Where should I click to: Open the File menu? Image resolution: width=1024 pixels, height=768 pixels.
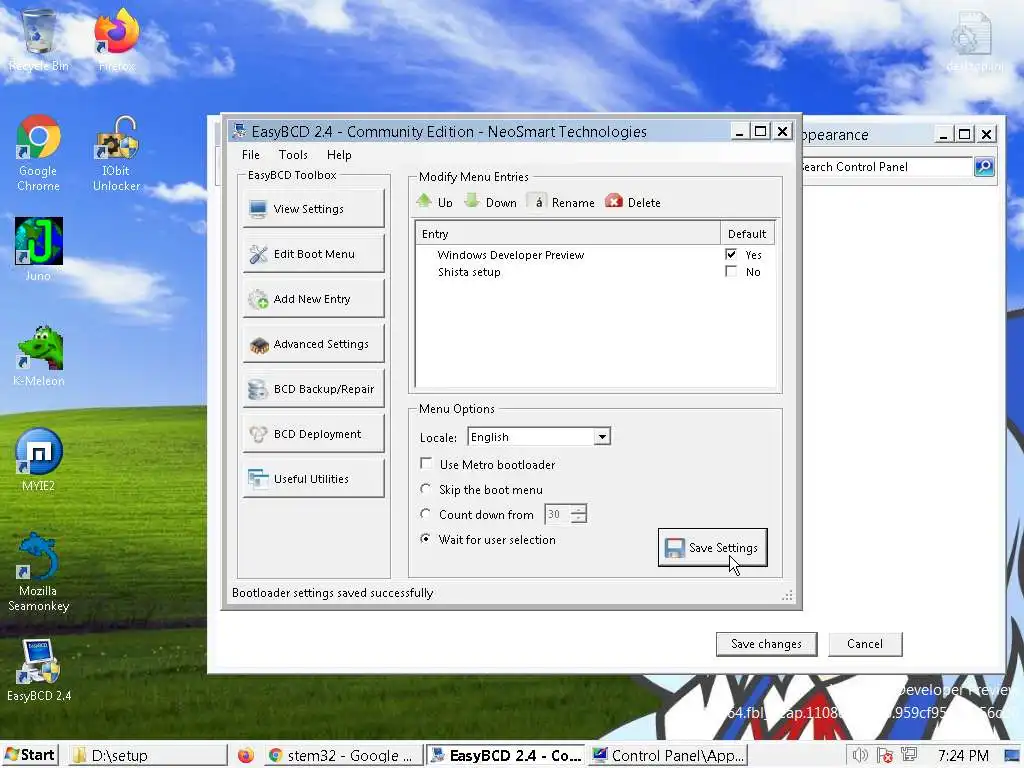pos(251,155)
